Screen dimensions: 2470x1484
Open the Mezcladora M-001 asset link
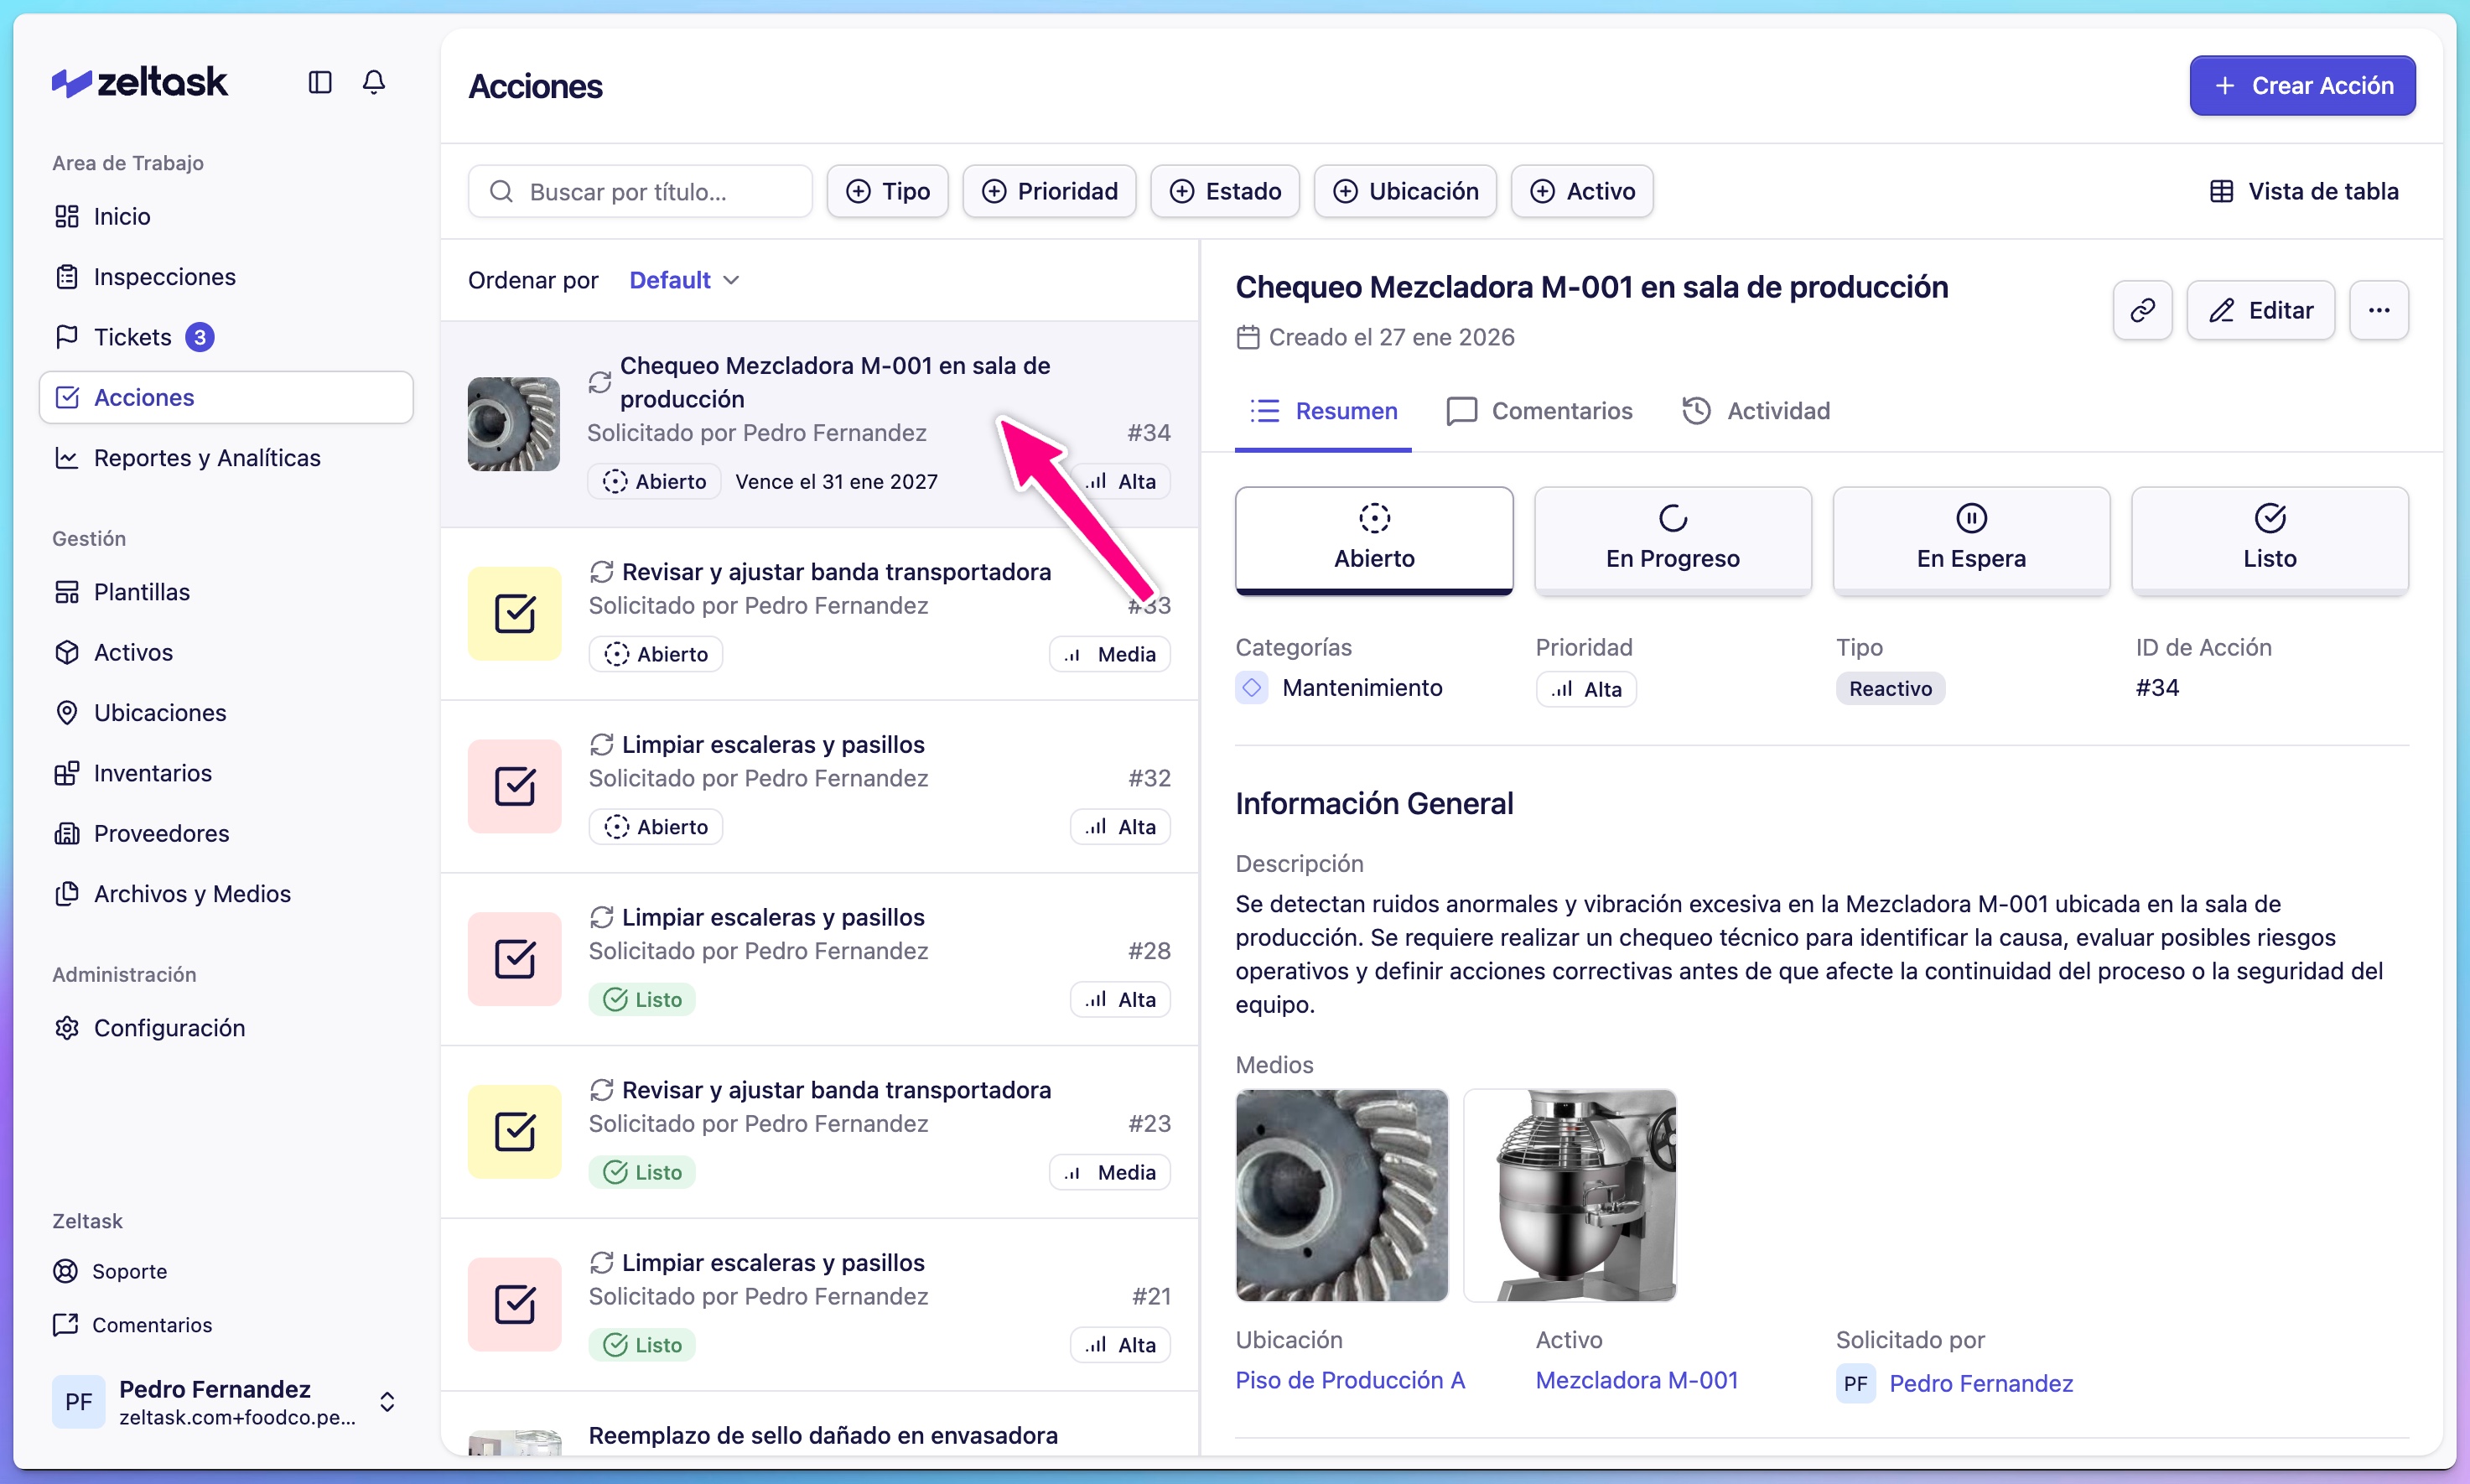click(x=1636, y=1379)
